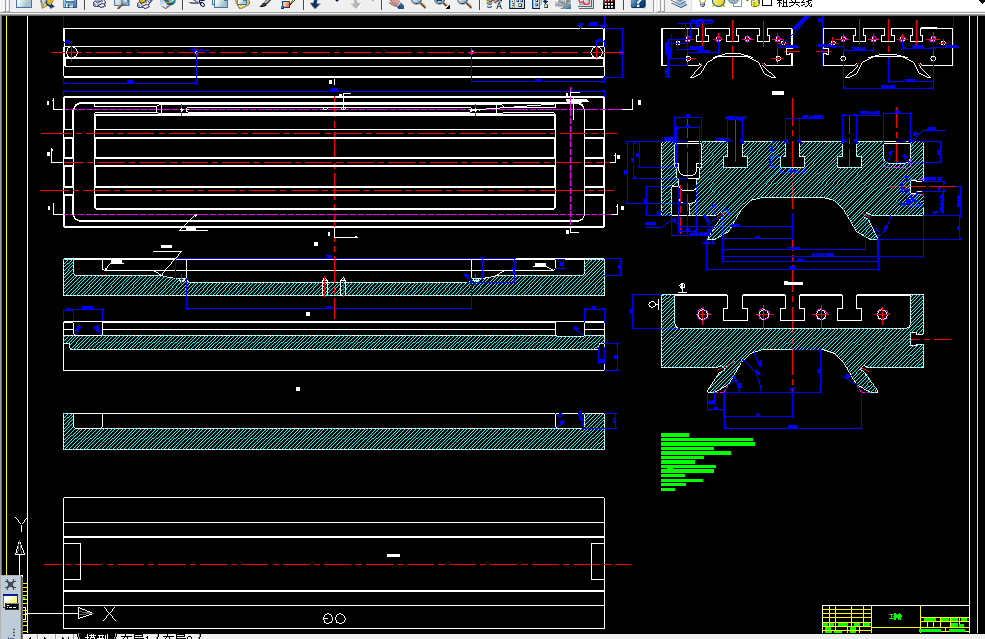Click the Save icon in the toolbar
Image resolution: width=985 pixels, height=639 pixels.
[x=70, y=6]
